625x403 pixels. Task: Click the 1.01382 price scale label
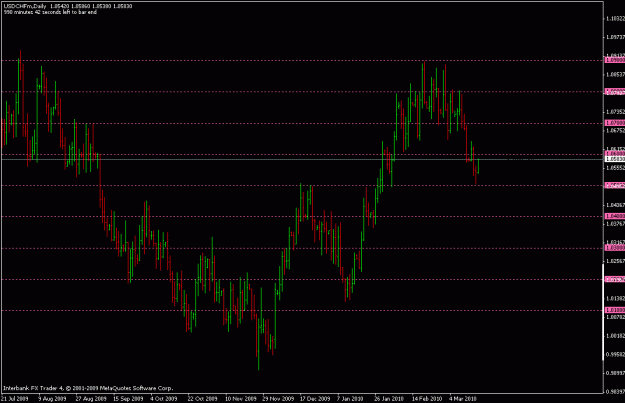coord(615,298)
